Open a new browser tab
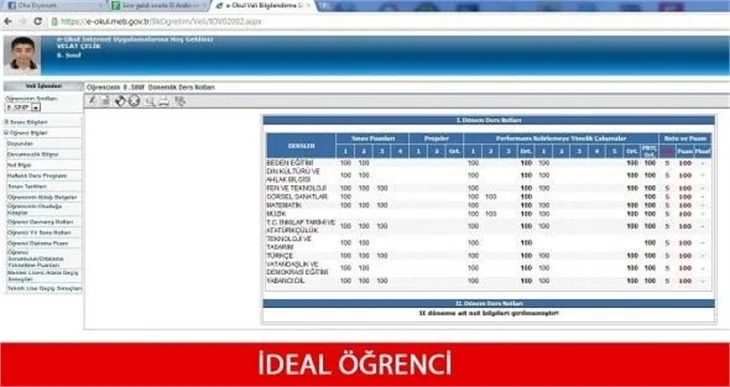 pyautogui.click(x=325, y=6)
